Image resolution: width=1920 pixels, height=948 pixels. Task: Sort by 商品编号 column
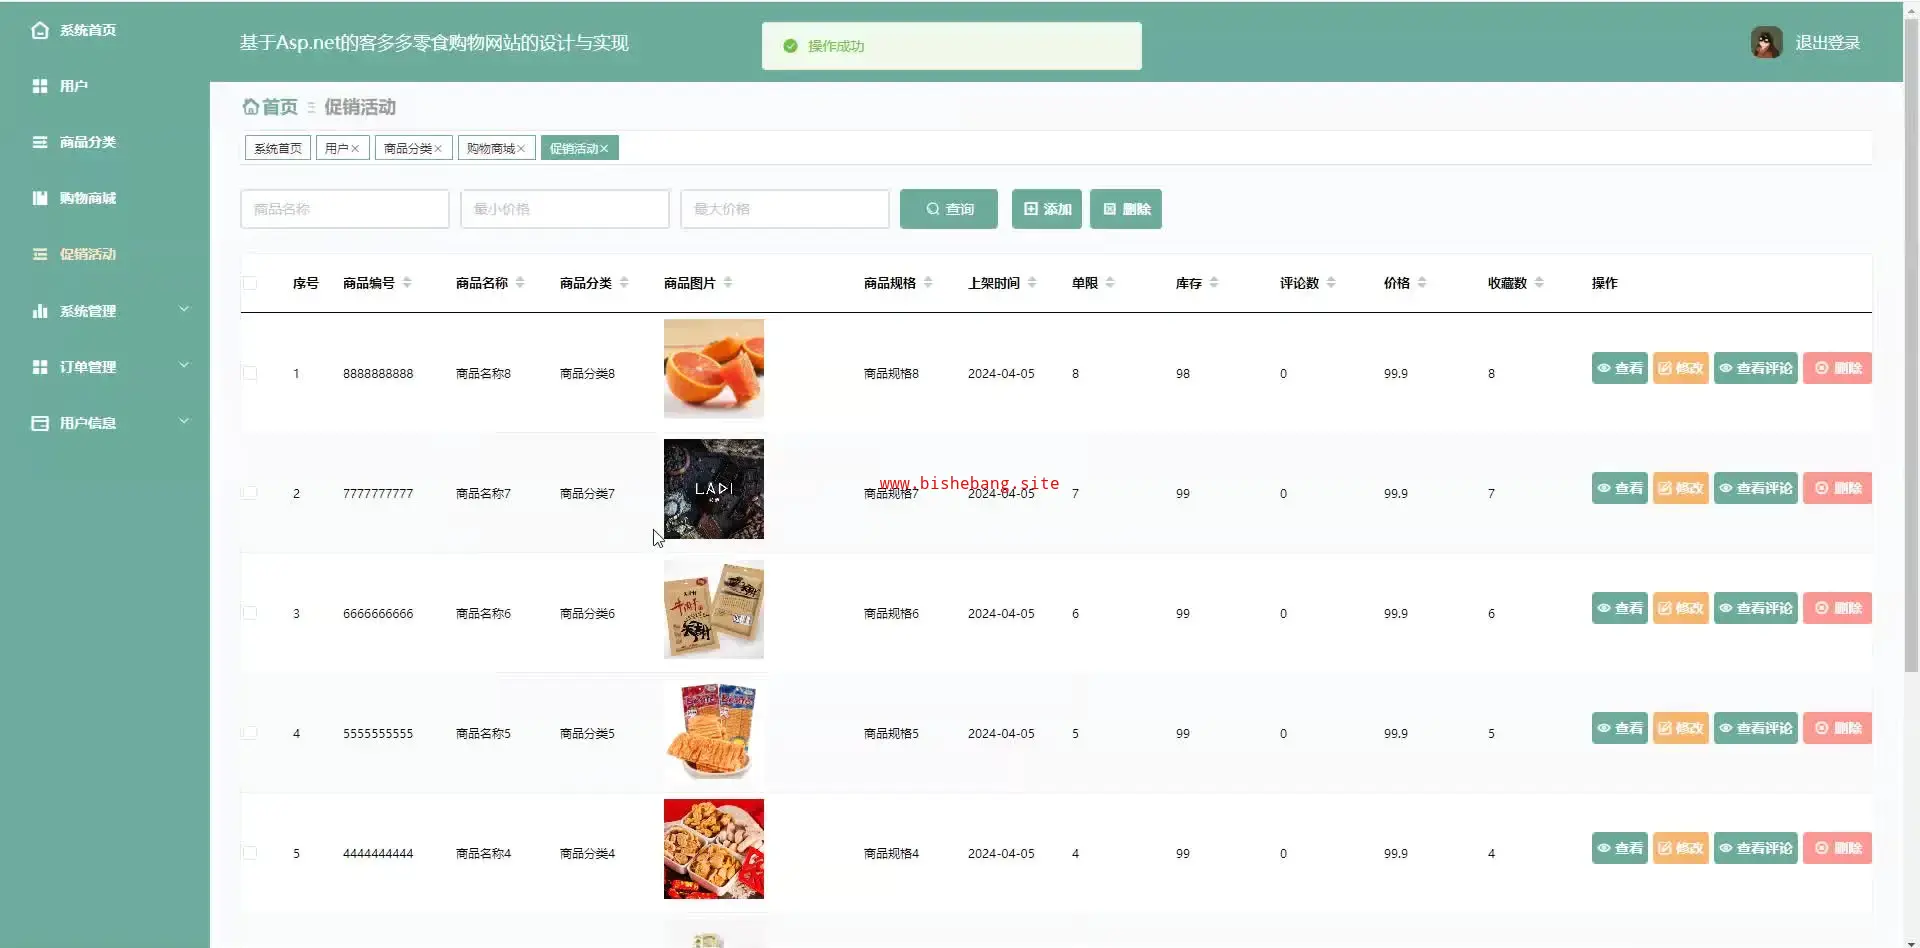407,283
